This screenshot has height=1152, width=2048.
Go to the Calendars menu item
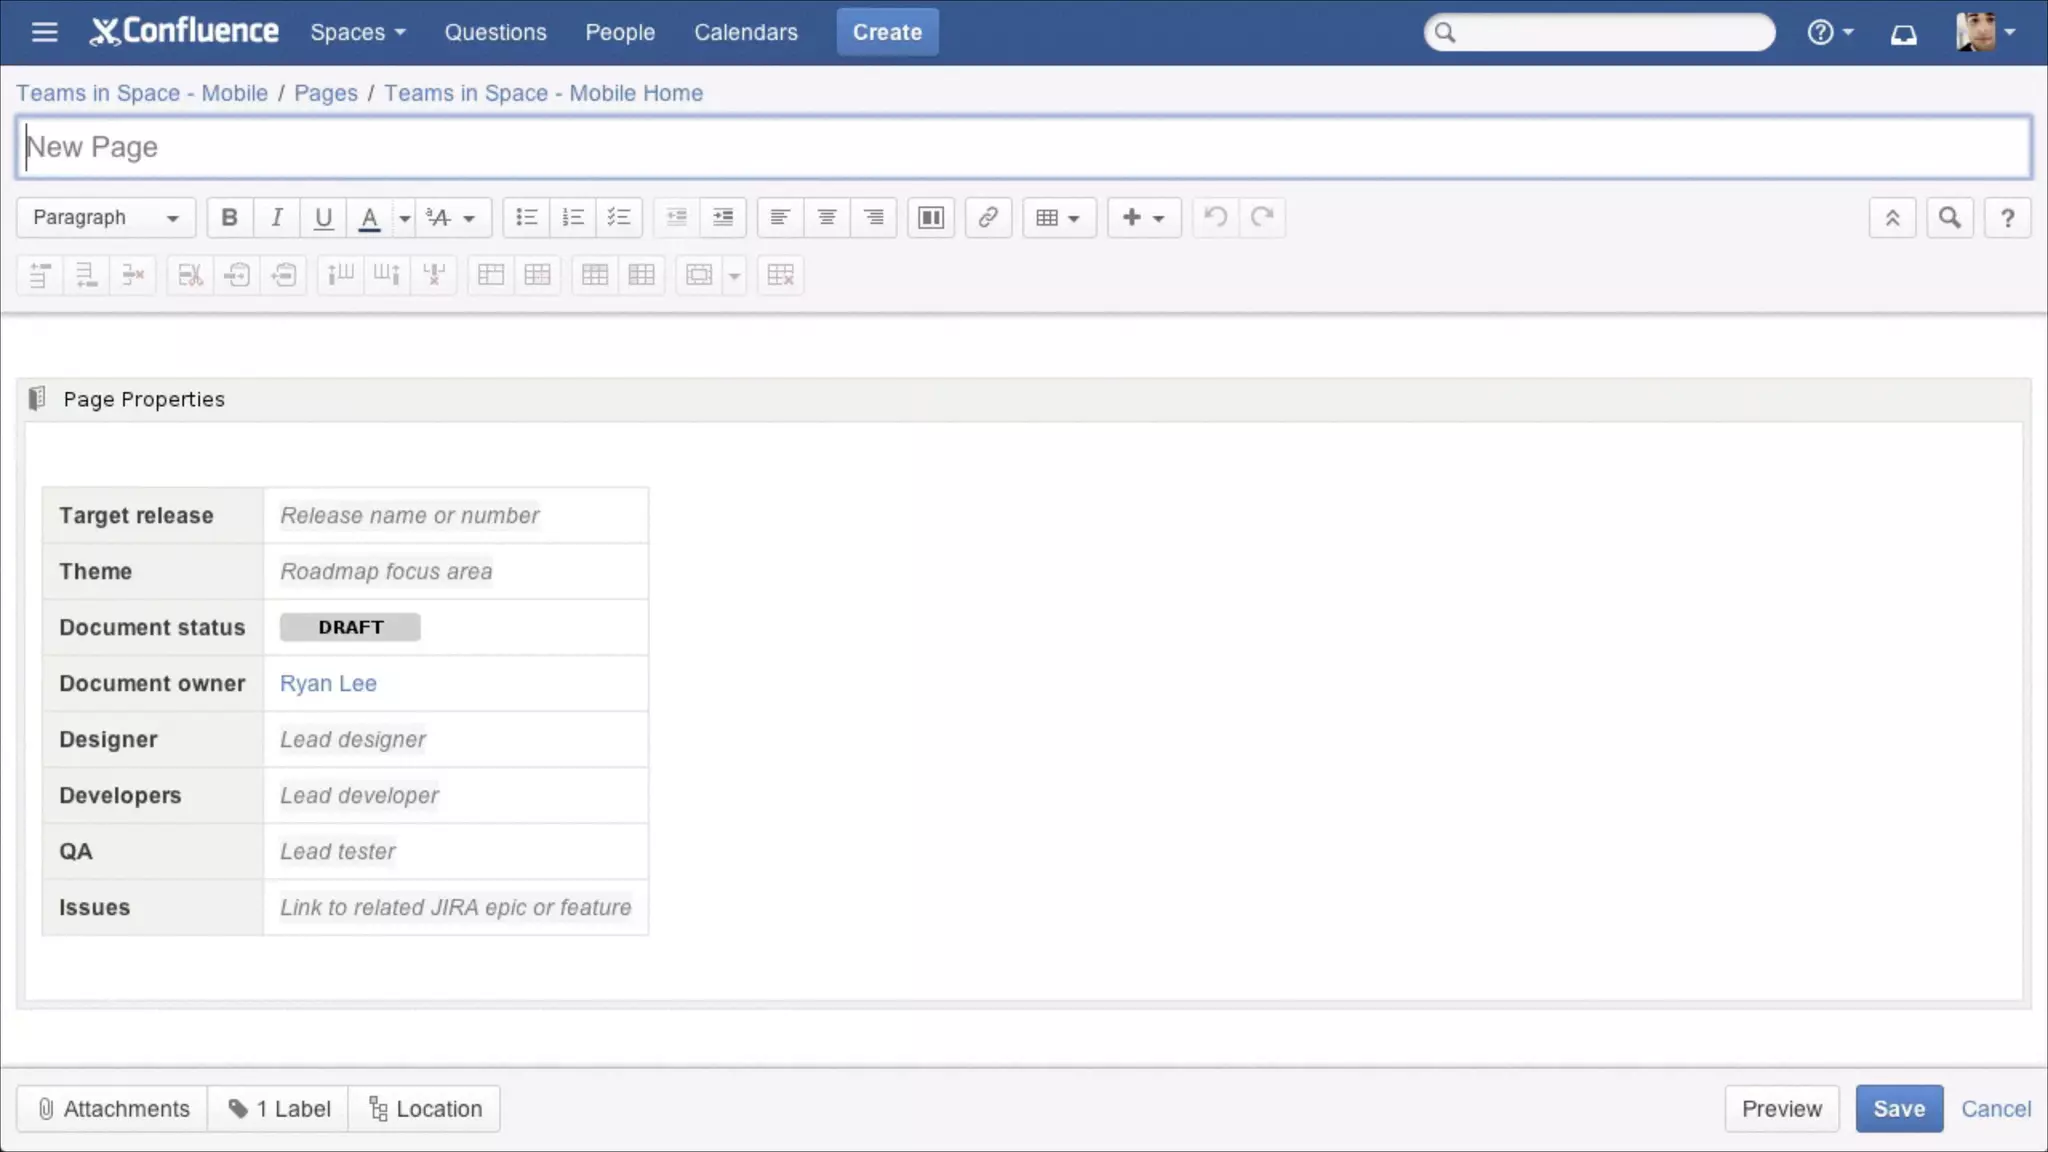coord(745,32)
